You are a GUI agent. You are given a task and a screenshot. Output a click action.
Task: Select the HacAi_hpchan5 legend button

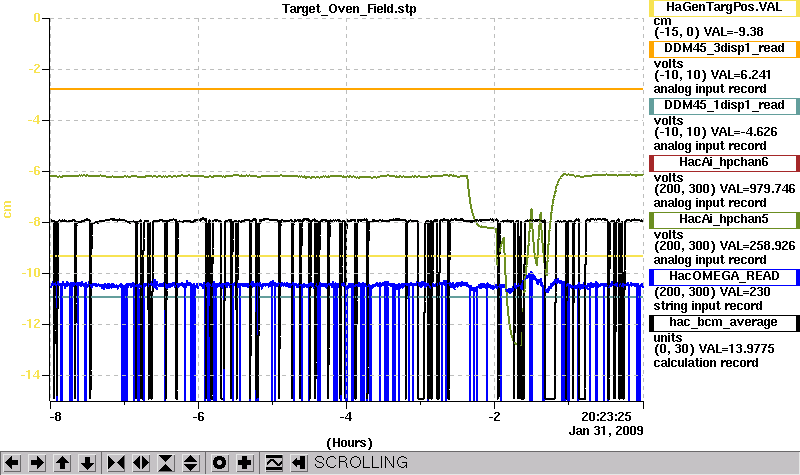click(x=724, y=219)
